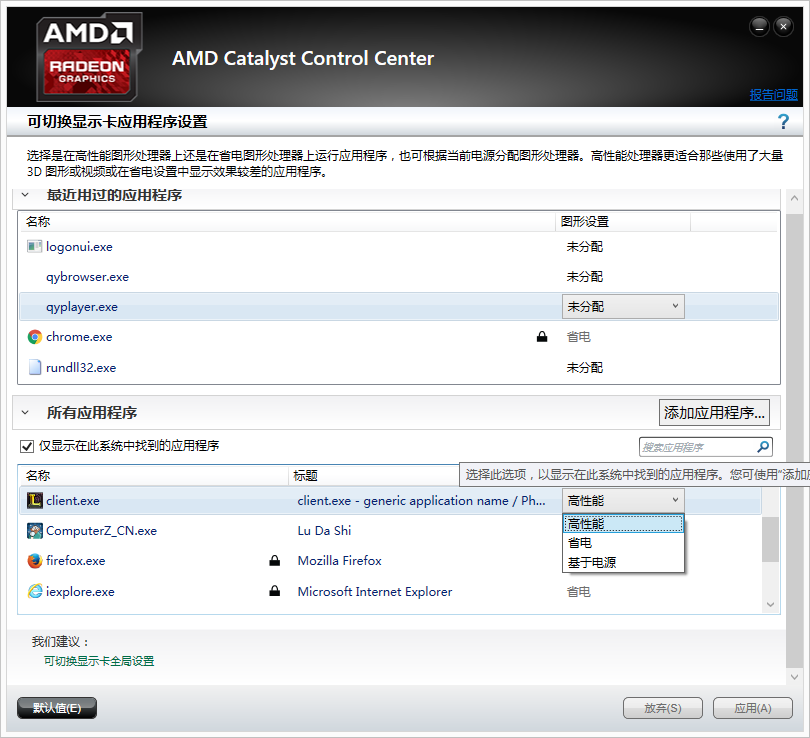Image resolution: width=810 pixels, height=738 pixels.
Task: Select 省电 in the dropdown list
Action: coord(623,543)
